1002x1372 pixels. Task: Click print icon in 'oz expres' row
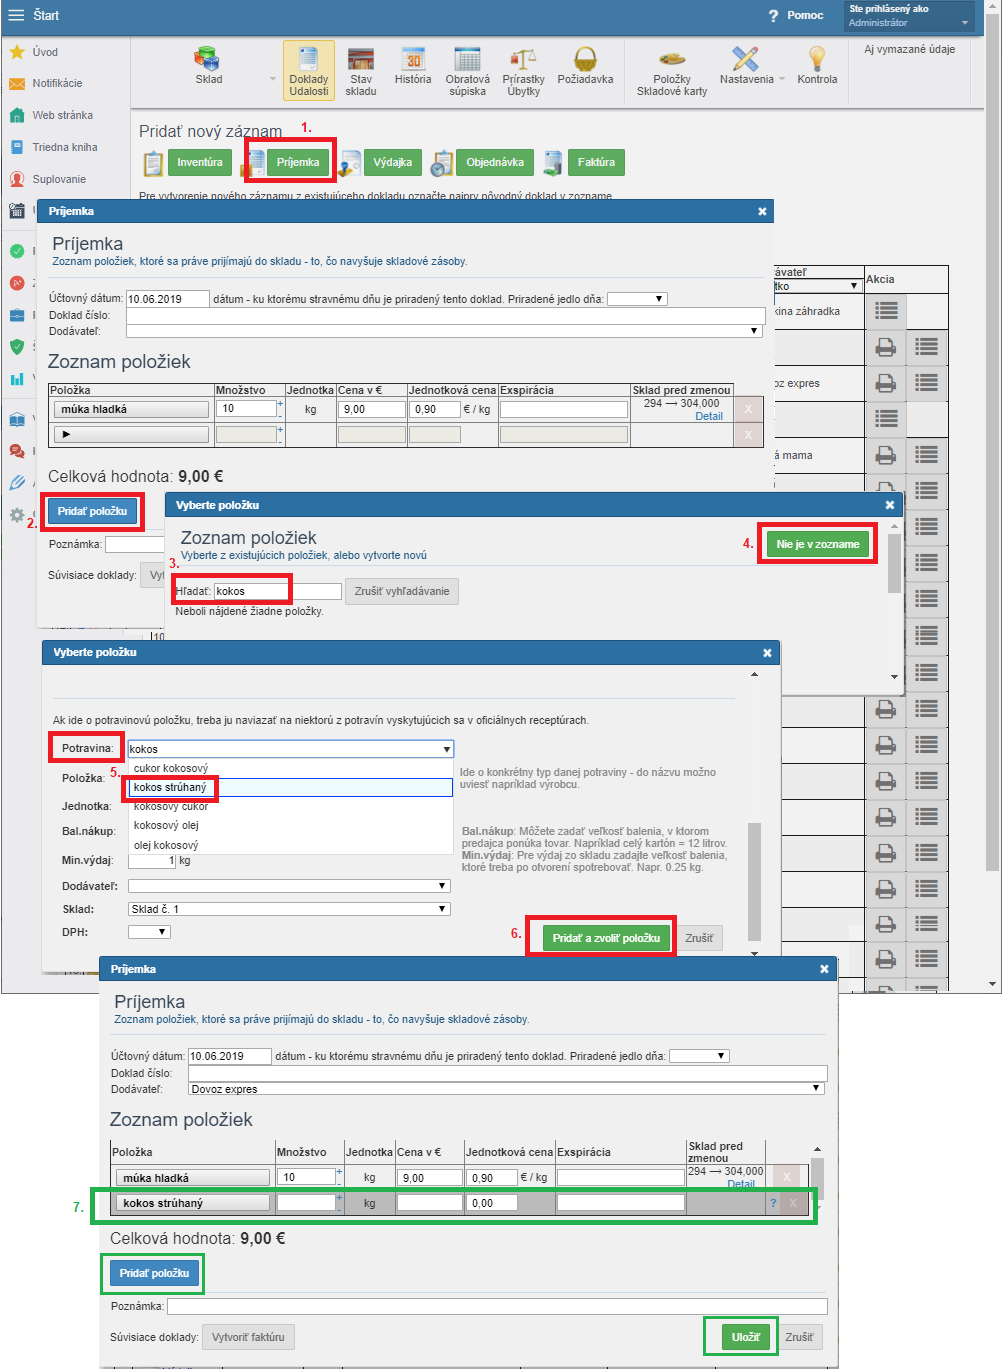[x=885, y=383]
